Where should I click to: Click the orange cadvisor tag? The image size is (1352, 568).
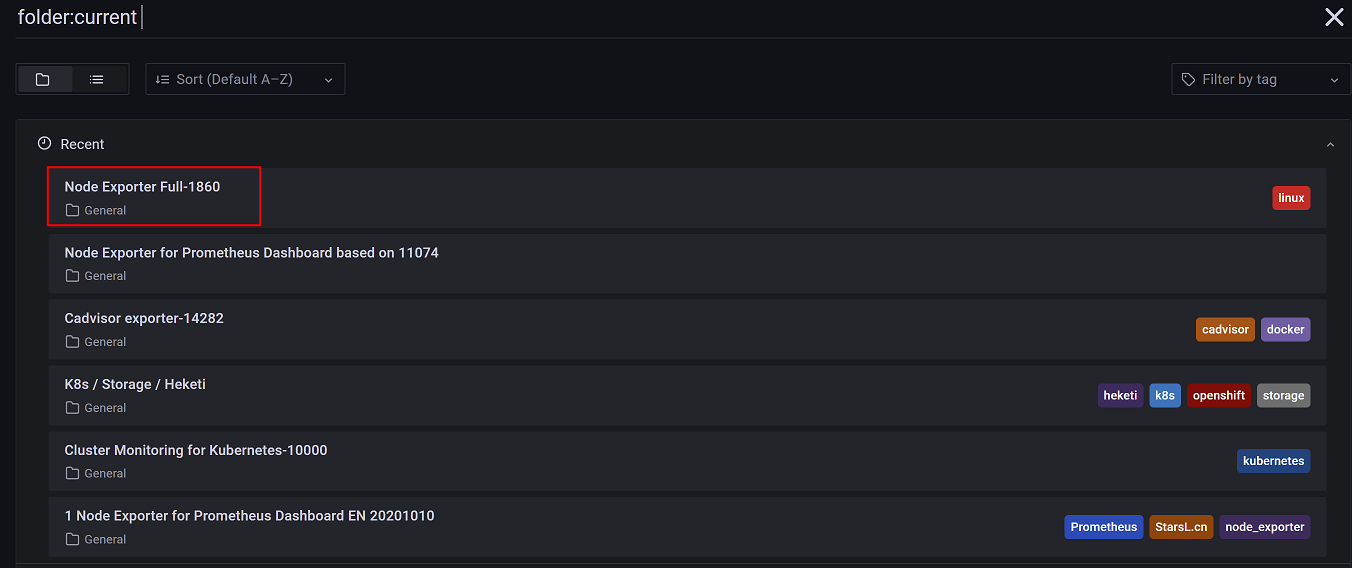coord(1225,329)
